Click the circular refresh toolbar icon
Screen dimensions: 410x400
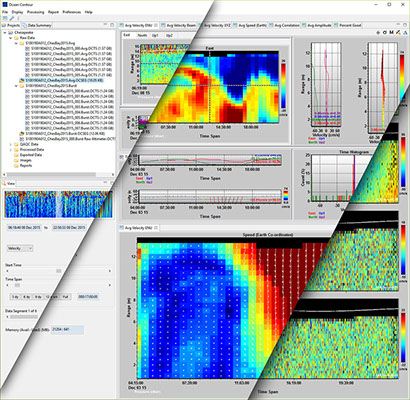pyautogui.click(x=385, y=33)
